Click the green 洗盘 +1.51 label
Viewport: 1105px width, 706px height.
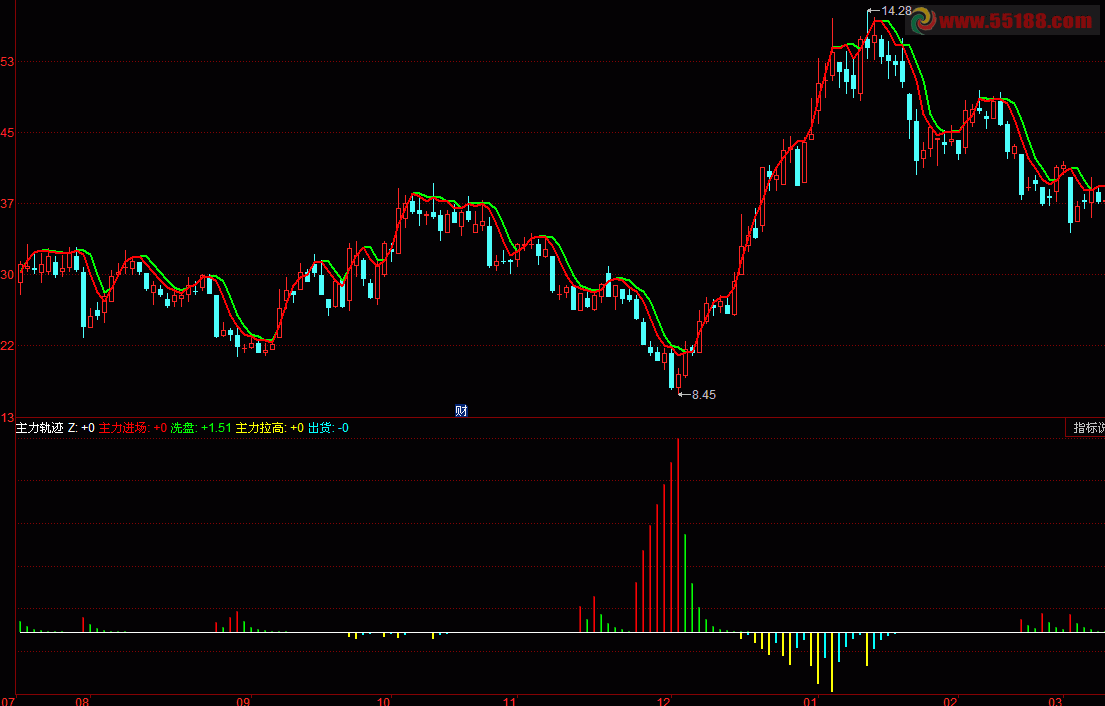click(201, 428)
